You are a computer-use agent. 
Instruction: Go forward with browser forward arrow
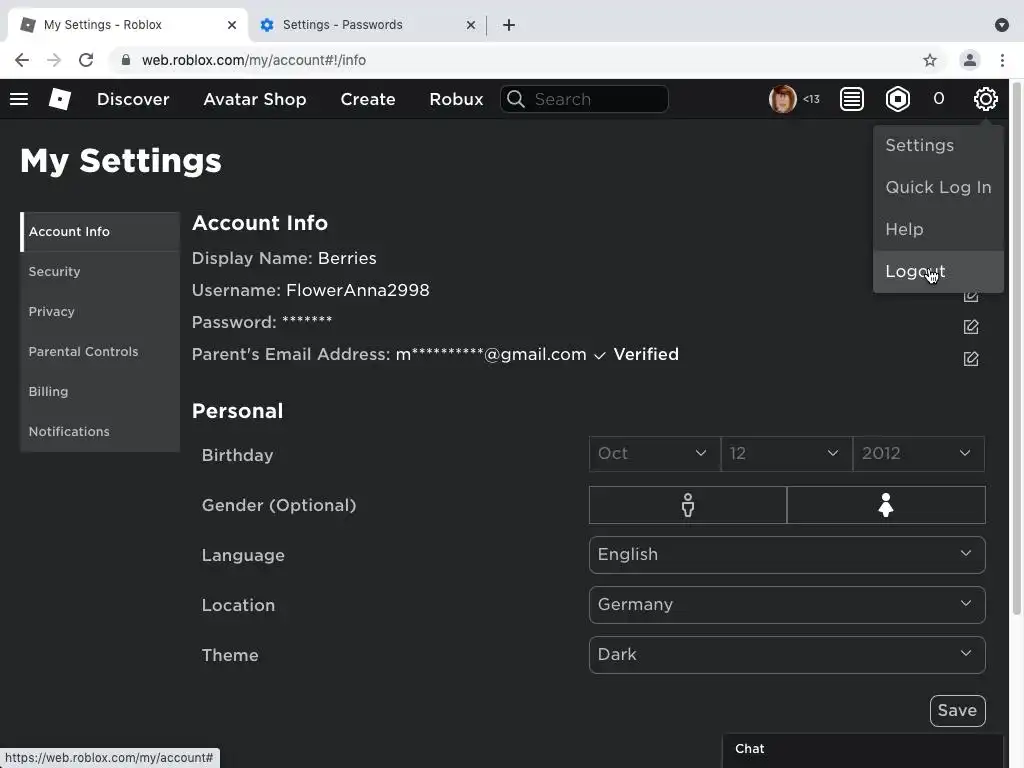54,60
